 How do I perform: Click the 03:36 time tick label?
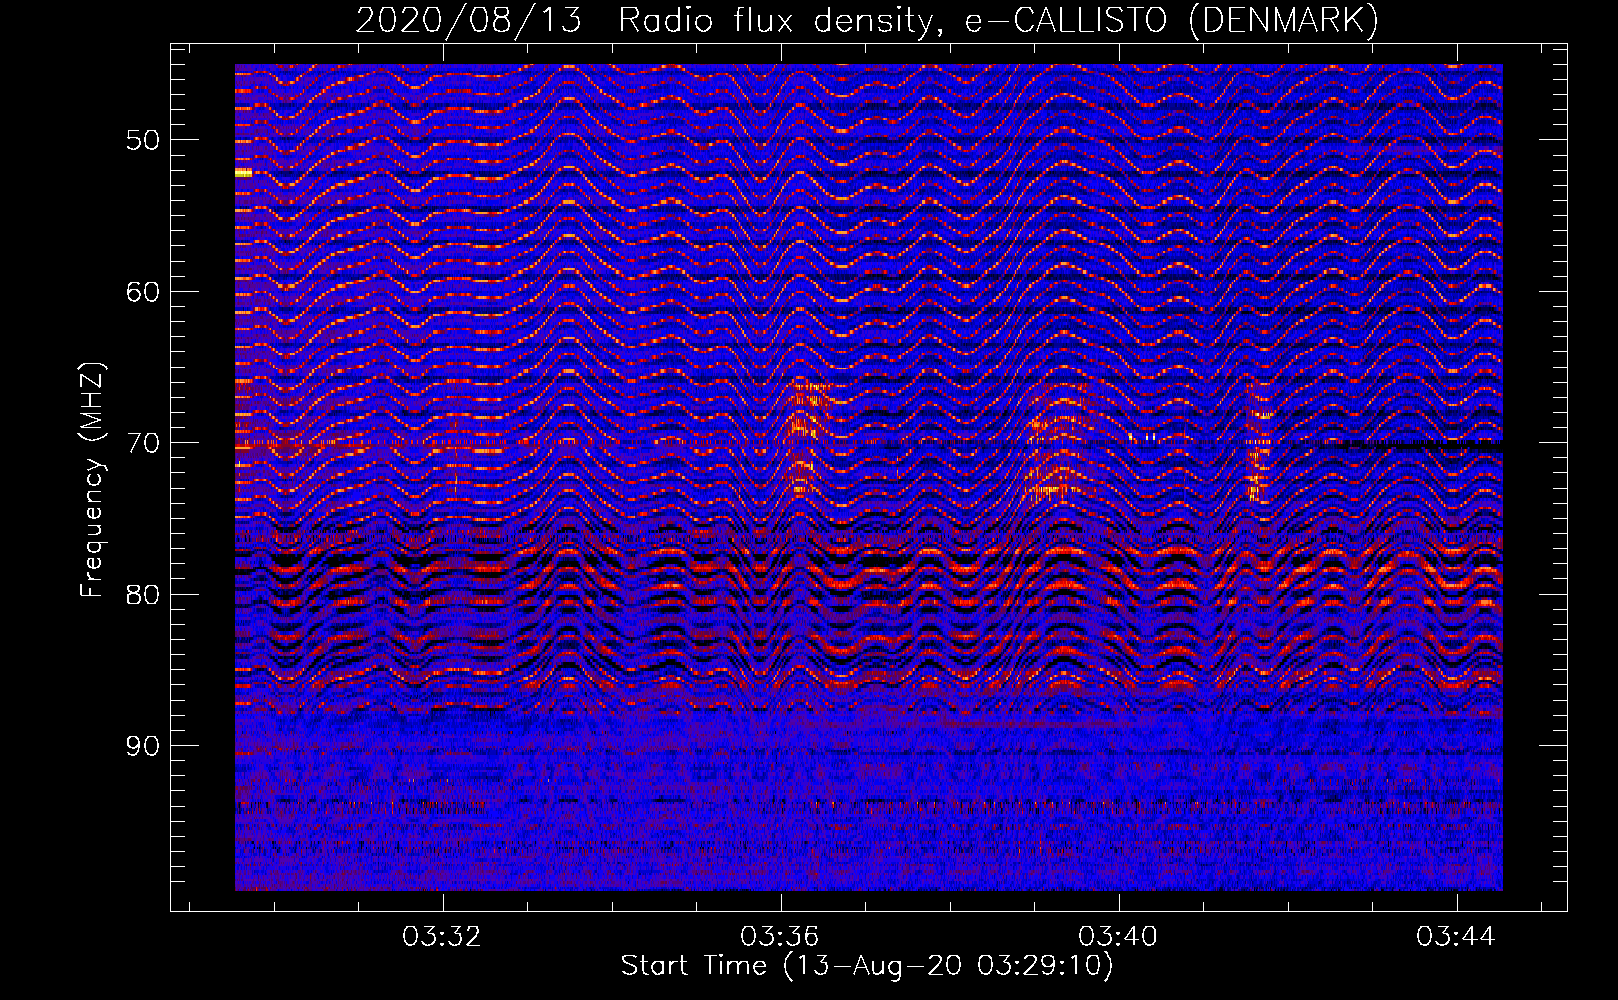click(779, 936)
